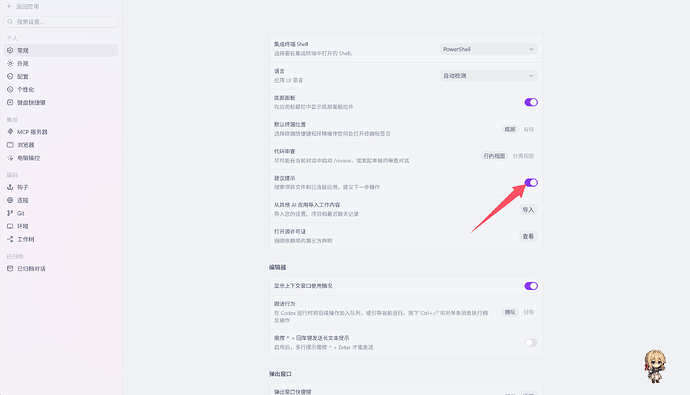690x395 pixels.
Task: Open the 集成终端 Shell PowerShell dropdown
Action: pos(488,49)
